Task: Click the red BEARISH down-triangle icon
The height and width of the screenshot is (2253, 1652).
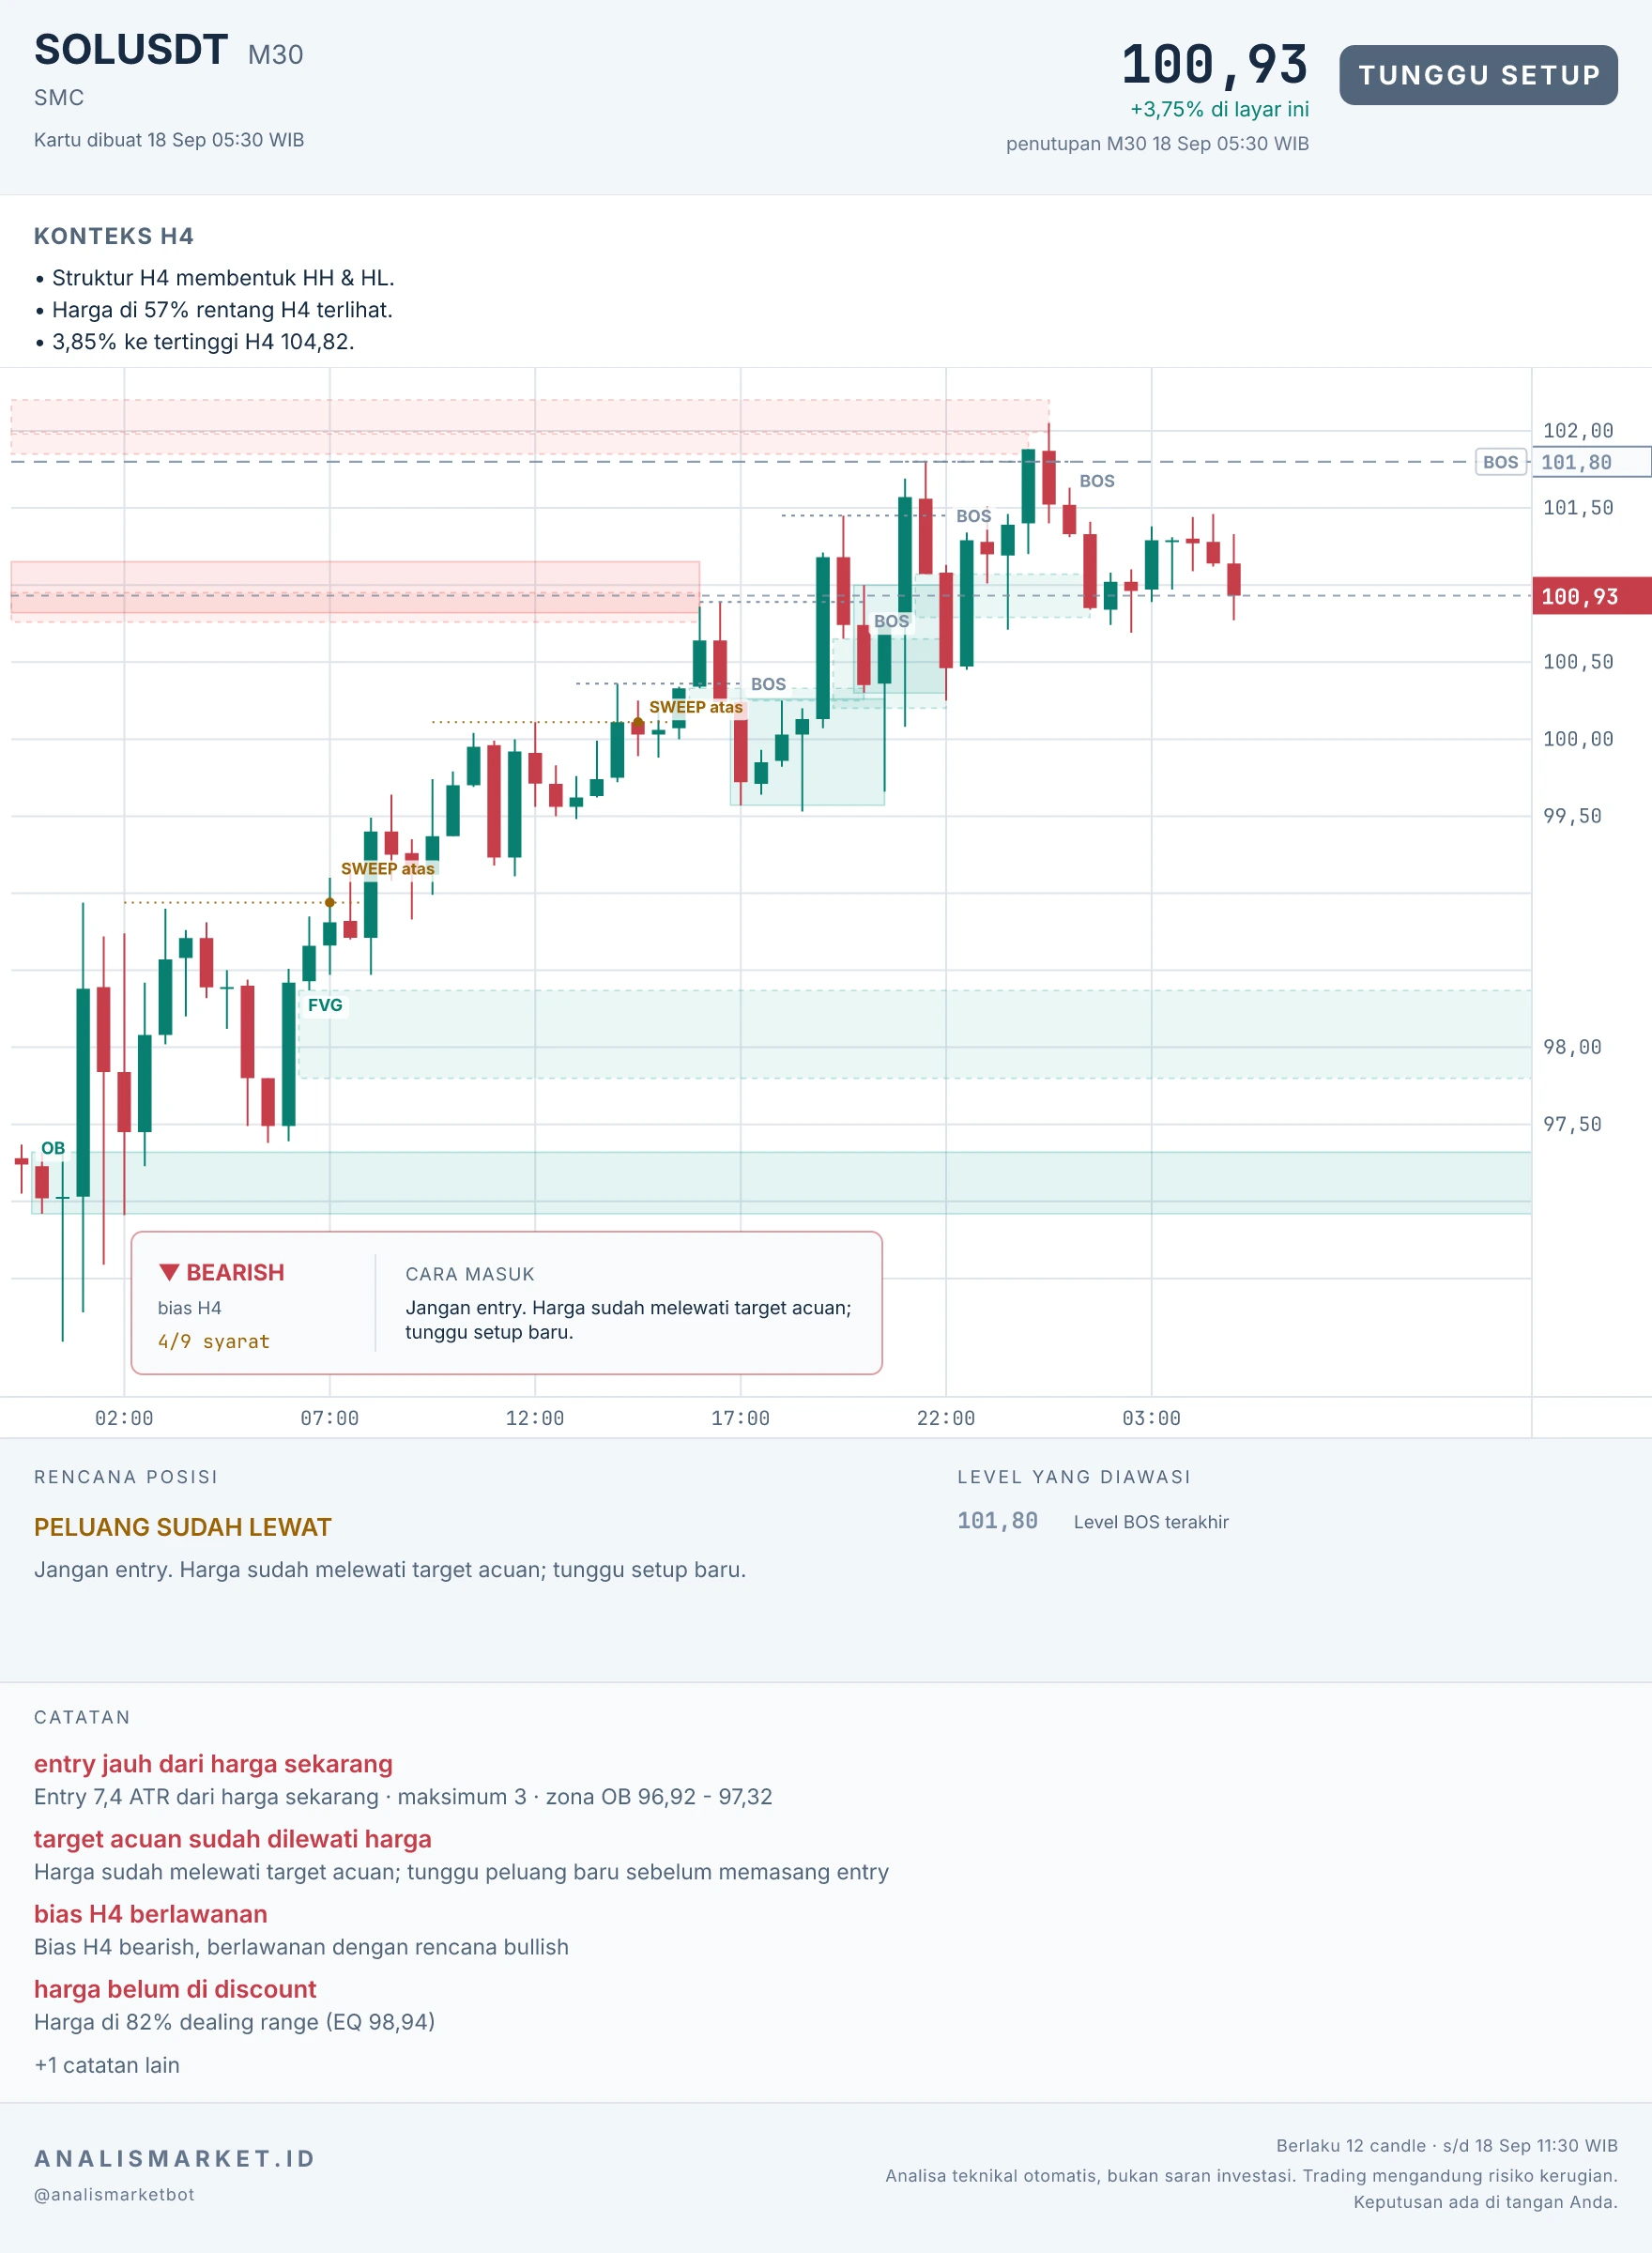Action: click(169, 1272)
